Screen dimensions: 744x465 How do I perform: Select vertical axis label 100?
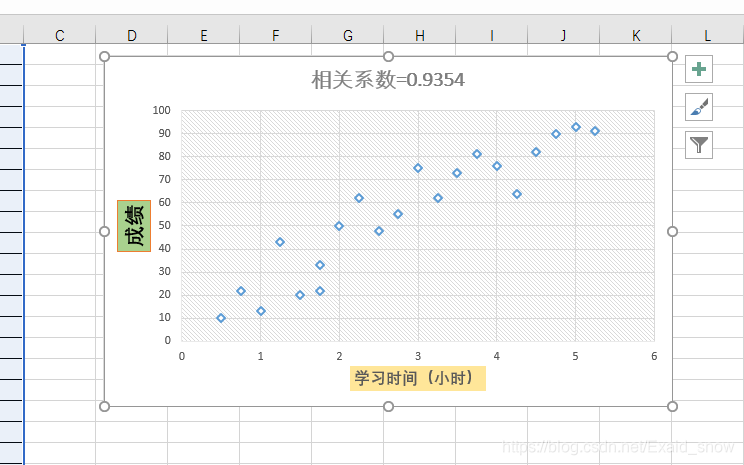point(161,110)
